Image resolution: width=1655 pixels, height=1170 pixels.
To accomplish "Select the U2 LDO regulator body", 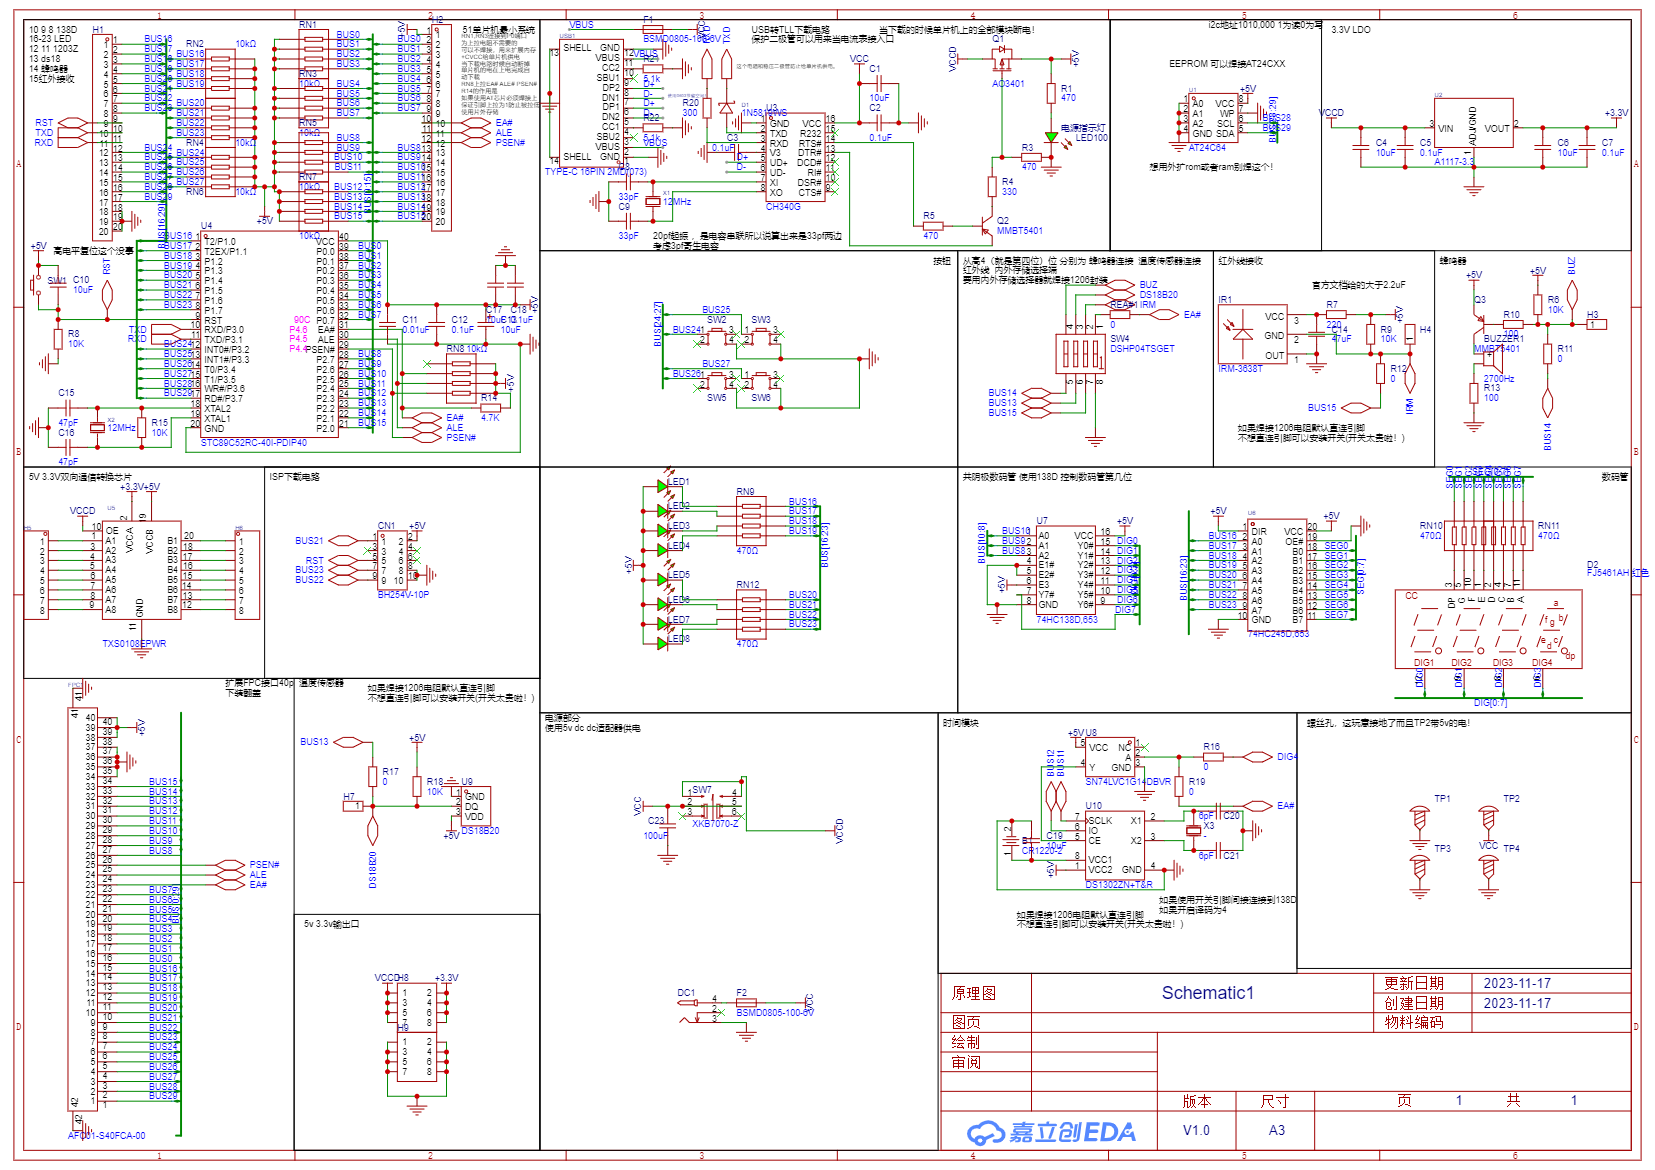I will click(x=1474, y=123).
